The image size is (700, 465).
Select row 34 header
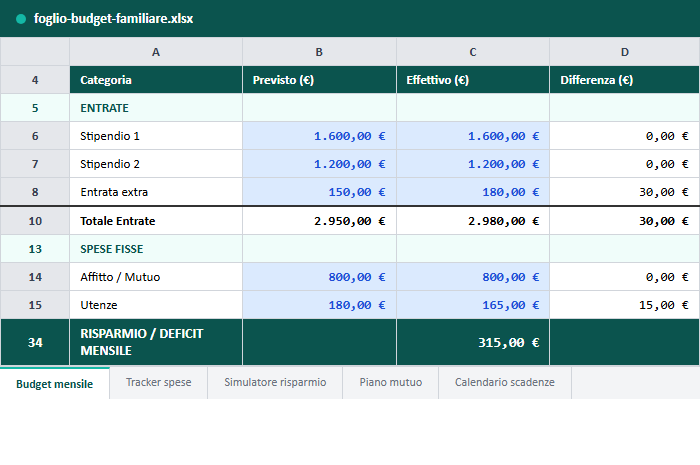35,342
